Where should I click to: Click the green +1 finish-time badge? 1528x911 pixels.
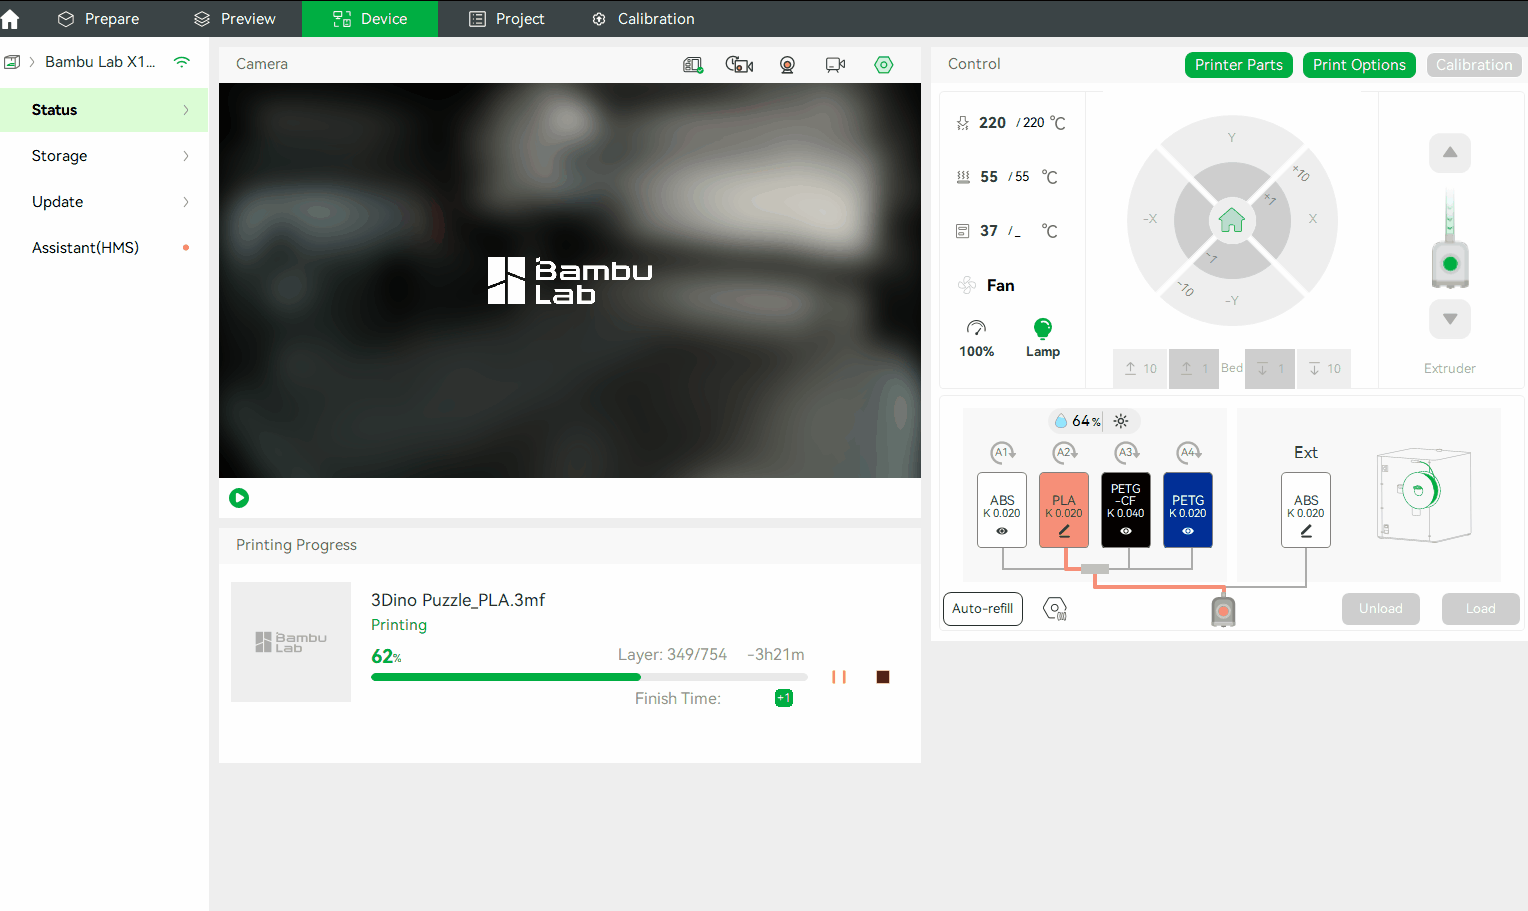pos(784,698)
